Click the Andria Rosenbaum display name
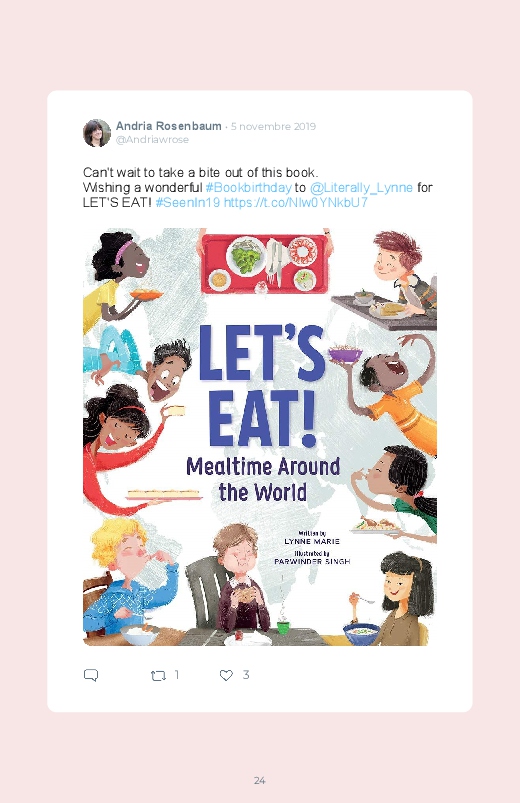The width and height of the screenshot is (520, 803). pos(169,126)
